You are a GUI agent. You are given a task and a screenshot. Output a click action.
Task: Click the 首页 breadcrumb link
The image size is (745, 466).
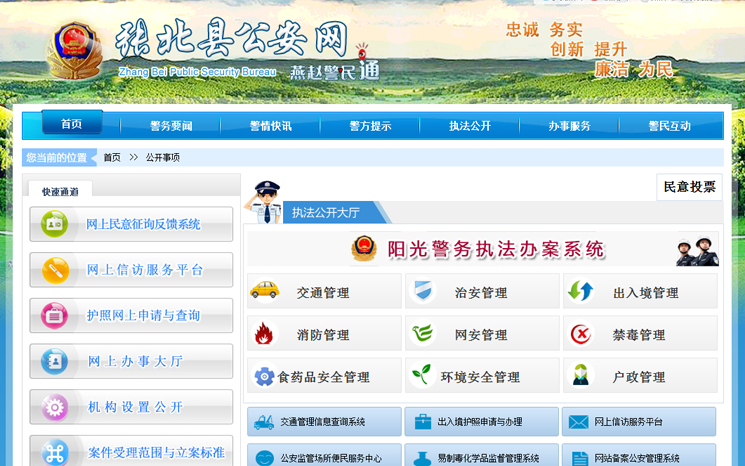(x=112, y=158)
